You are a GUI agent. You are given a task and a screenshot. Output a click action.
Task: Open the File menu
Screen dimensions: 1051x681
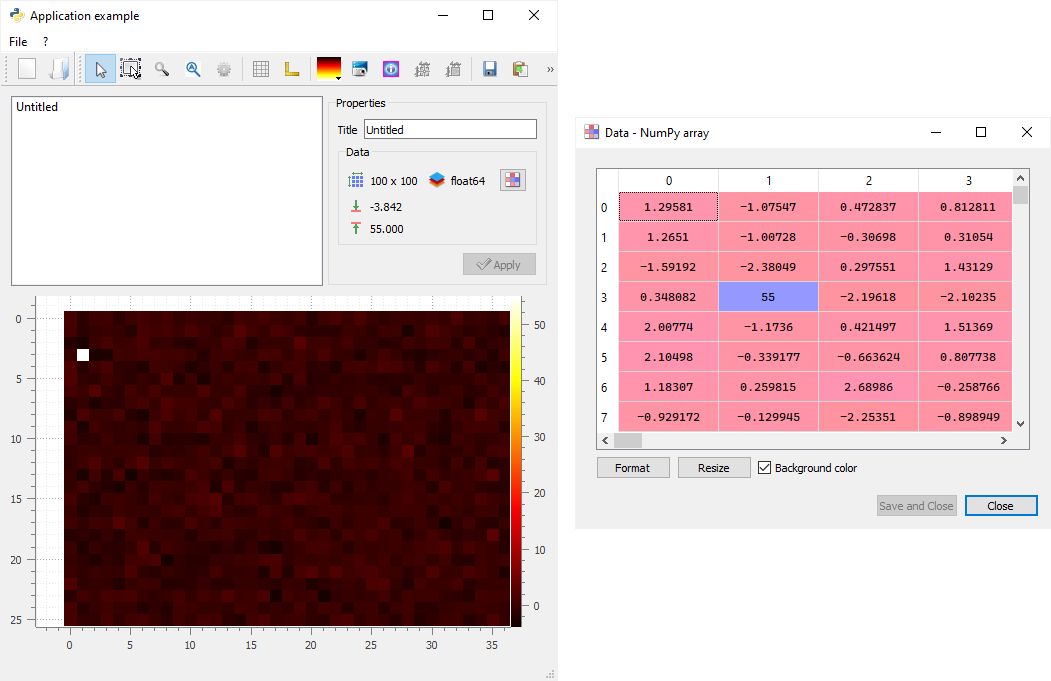(18, 42)
